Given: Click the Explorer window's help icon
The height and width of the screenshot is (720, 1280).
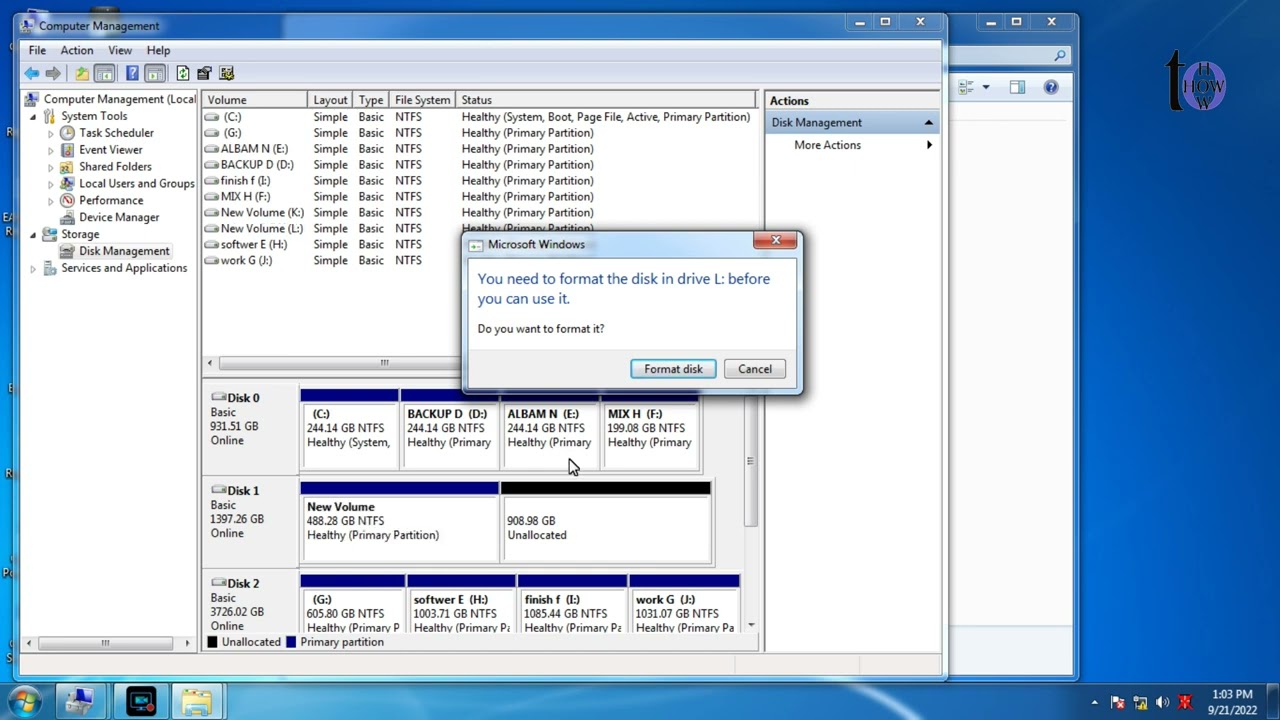Looking at the screenshot, I should (1051, 88).
